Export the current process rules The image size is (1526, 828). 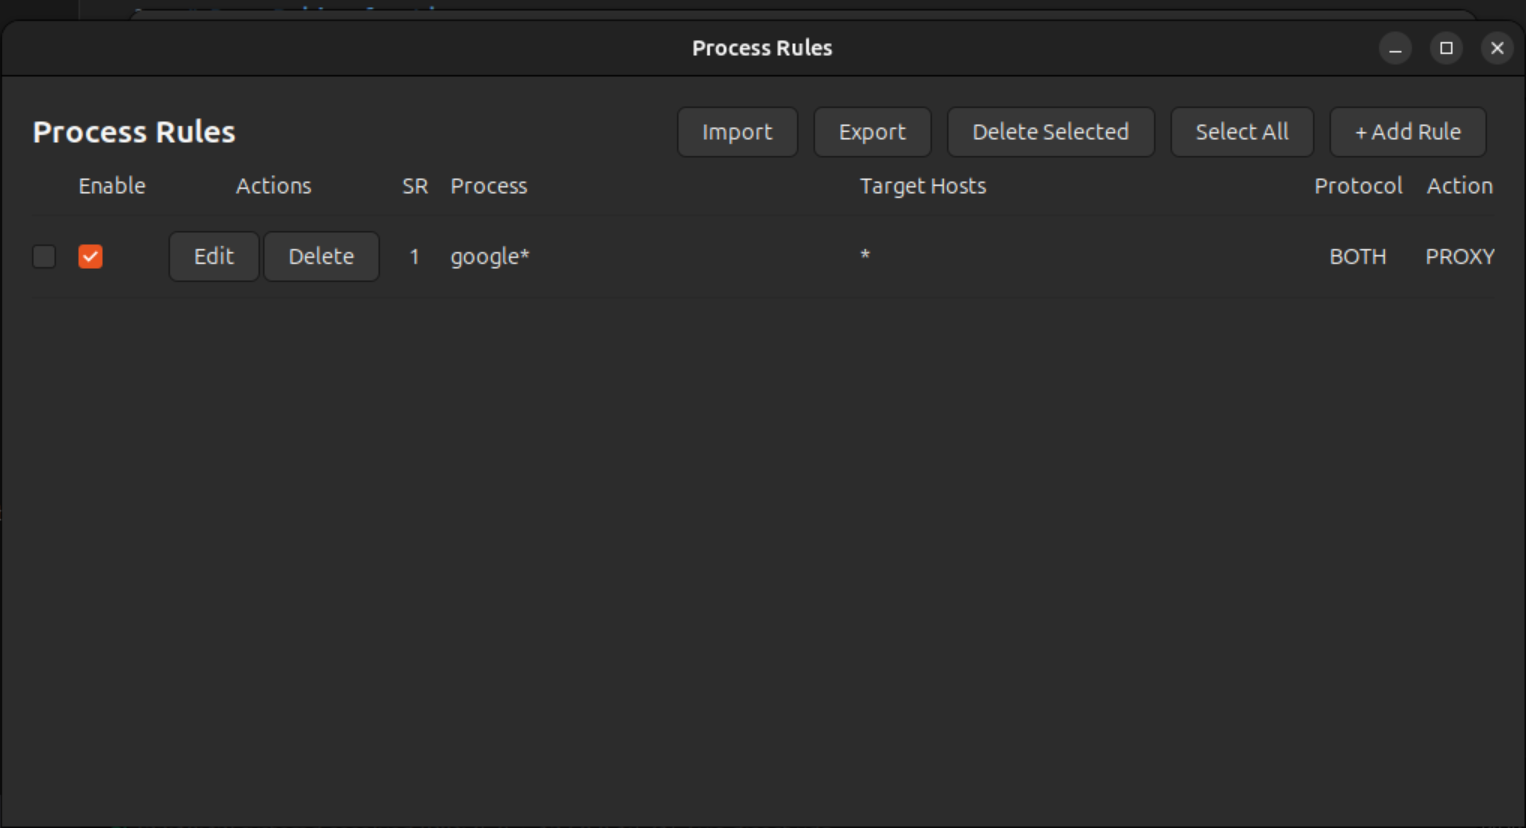pos(871,131)
